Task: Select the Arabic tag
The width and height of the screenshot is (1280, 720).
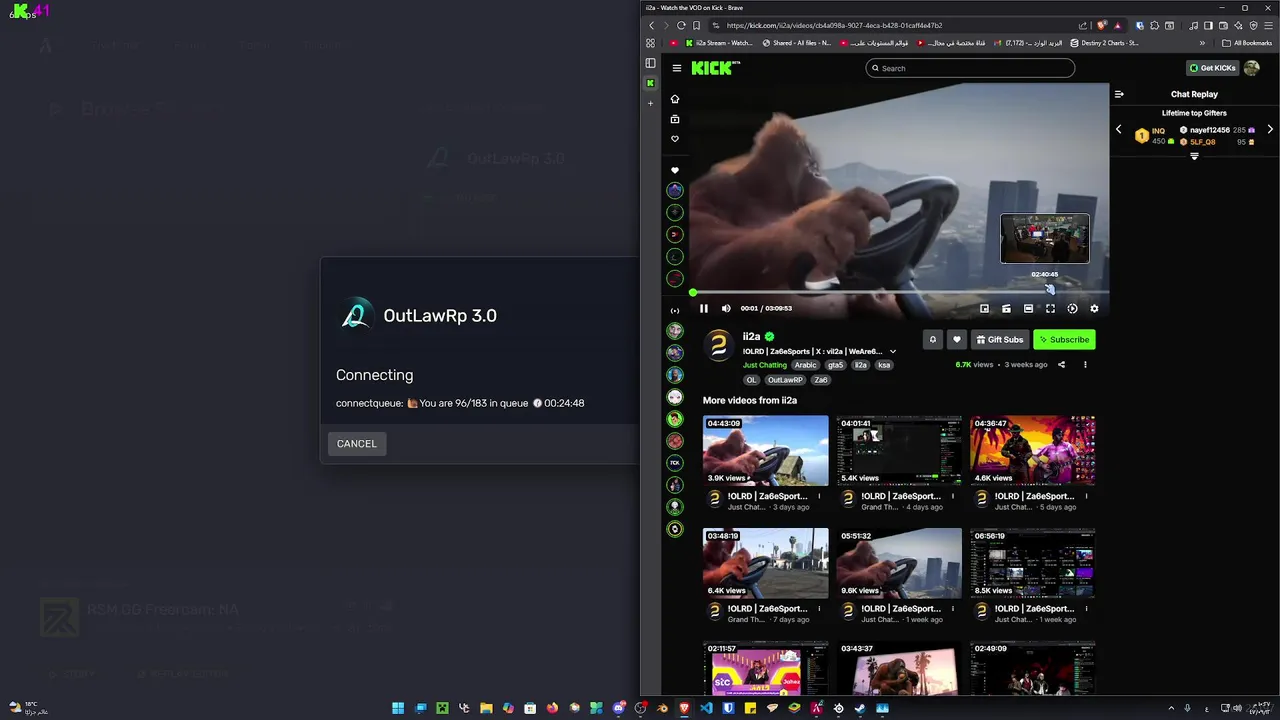Action: [x=806, y=365]
